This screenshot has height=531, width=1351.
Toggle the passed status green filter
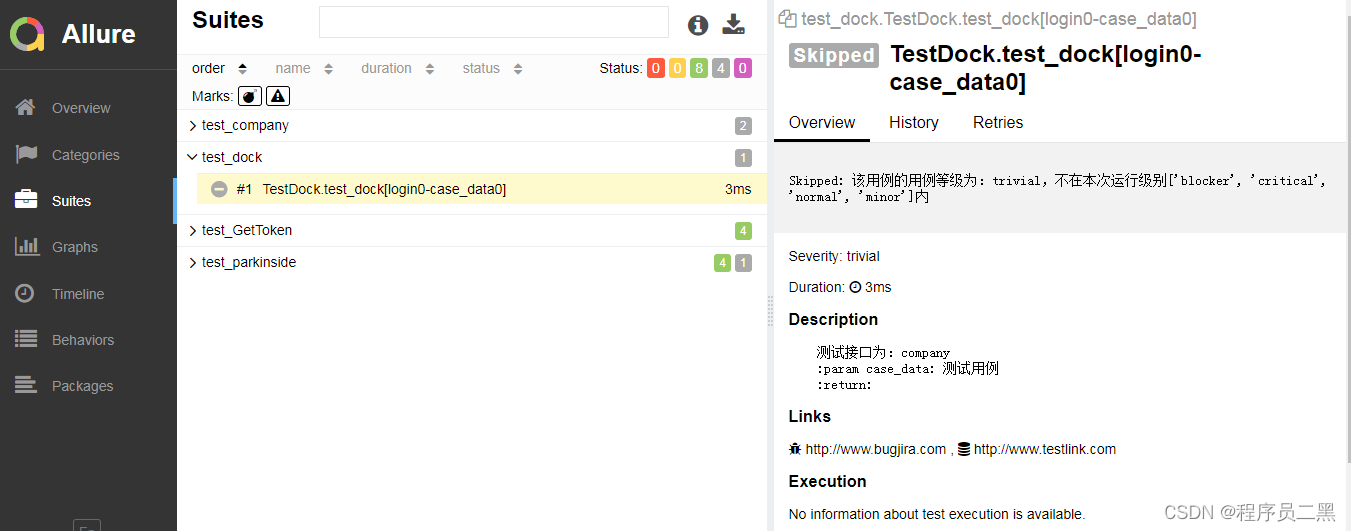pos(699,68)
